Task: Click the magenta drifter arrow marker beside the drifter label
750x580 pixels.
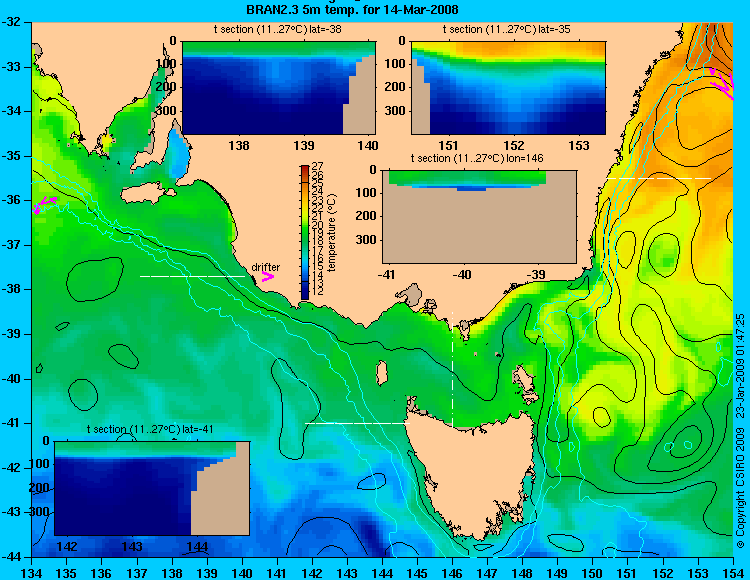Action: (268, 276)
